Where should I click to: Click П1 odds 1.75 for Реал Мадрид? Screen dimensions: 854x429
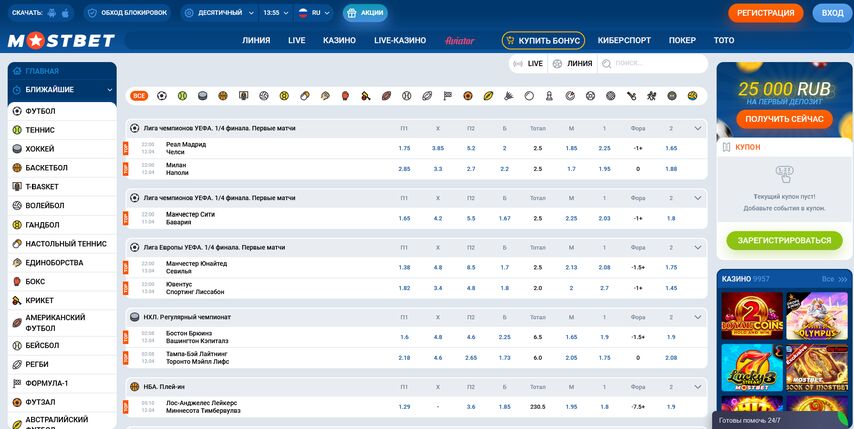pos(404,148)
